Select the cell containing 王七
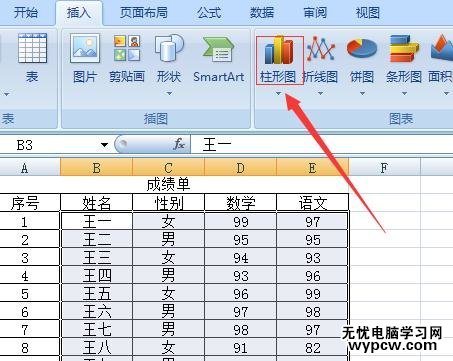The image size is (453, 361). click(96, 329)
